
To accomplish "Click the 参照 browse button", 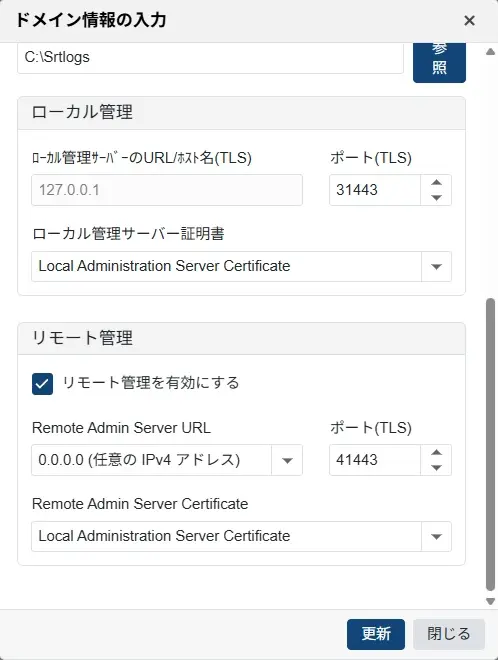I will coord(439,62).
